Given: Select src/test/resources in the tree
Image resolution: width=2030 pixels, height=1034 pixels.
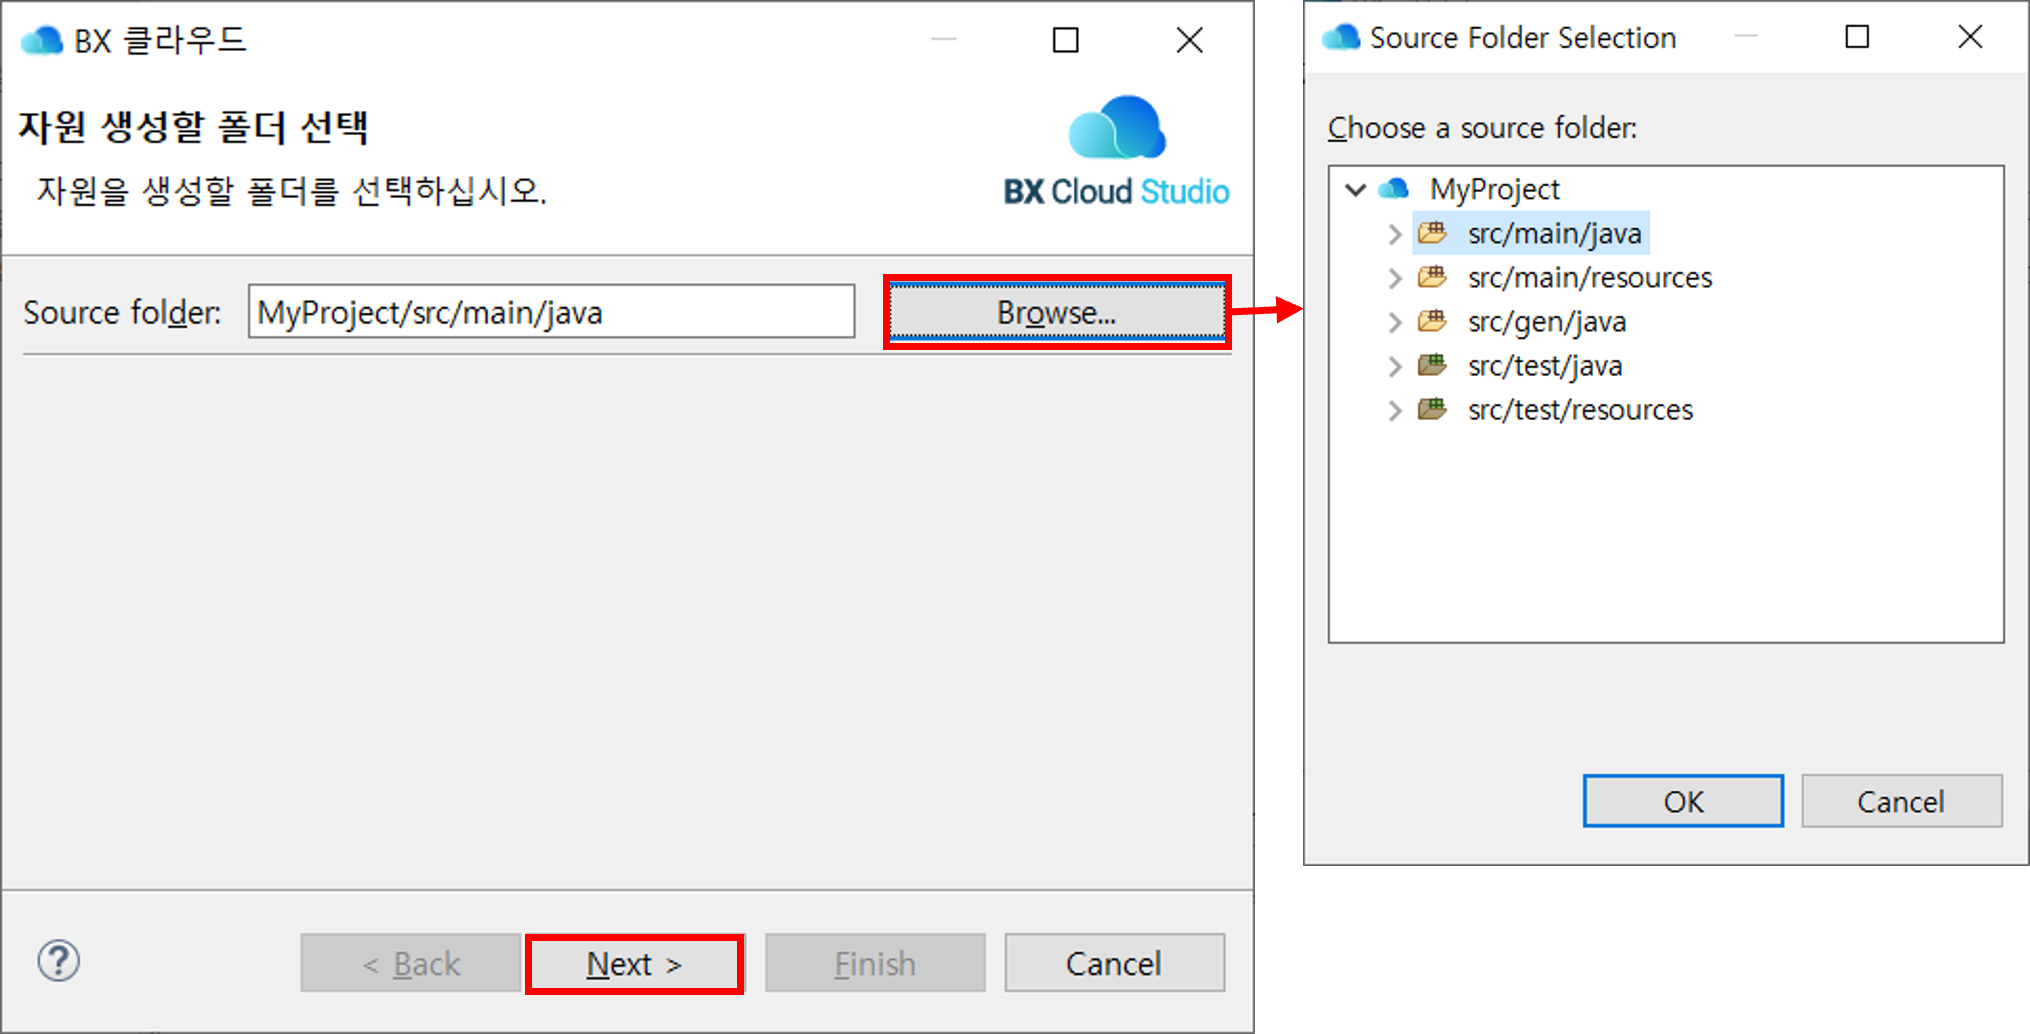Looking at the screenshot, I should click(1579, 410).
